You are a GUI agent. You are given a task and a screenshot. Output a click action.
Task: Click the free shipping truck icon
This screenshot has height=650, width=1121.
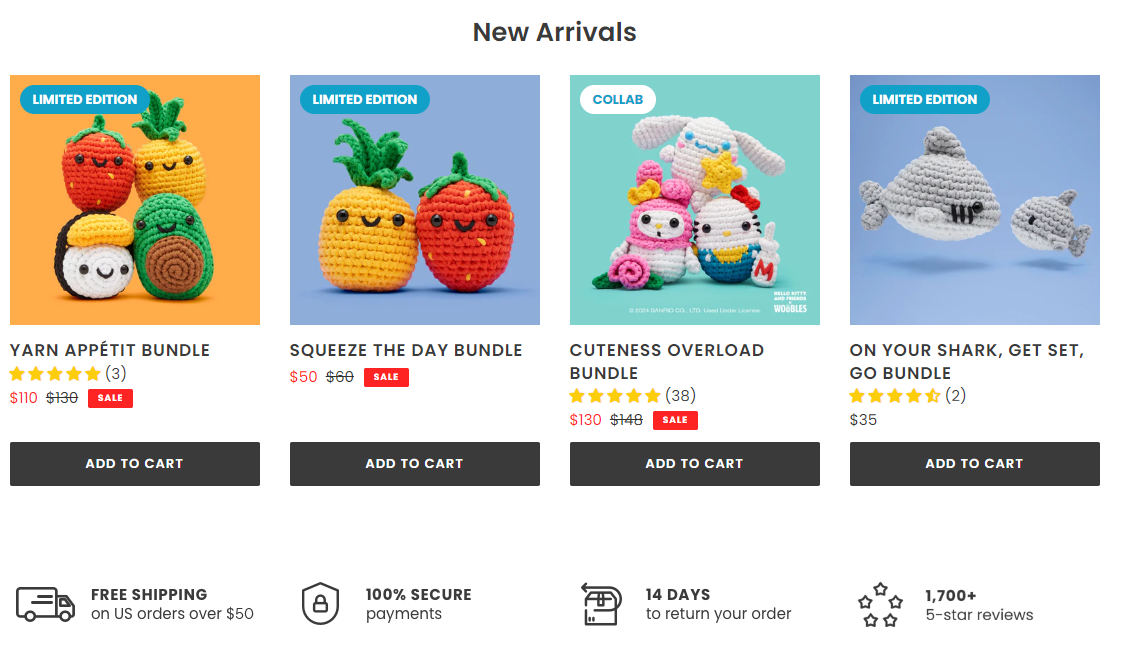[x=45, y=604]
